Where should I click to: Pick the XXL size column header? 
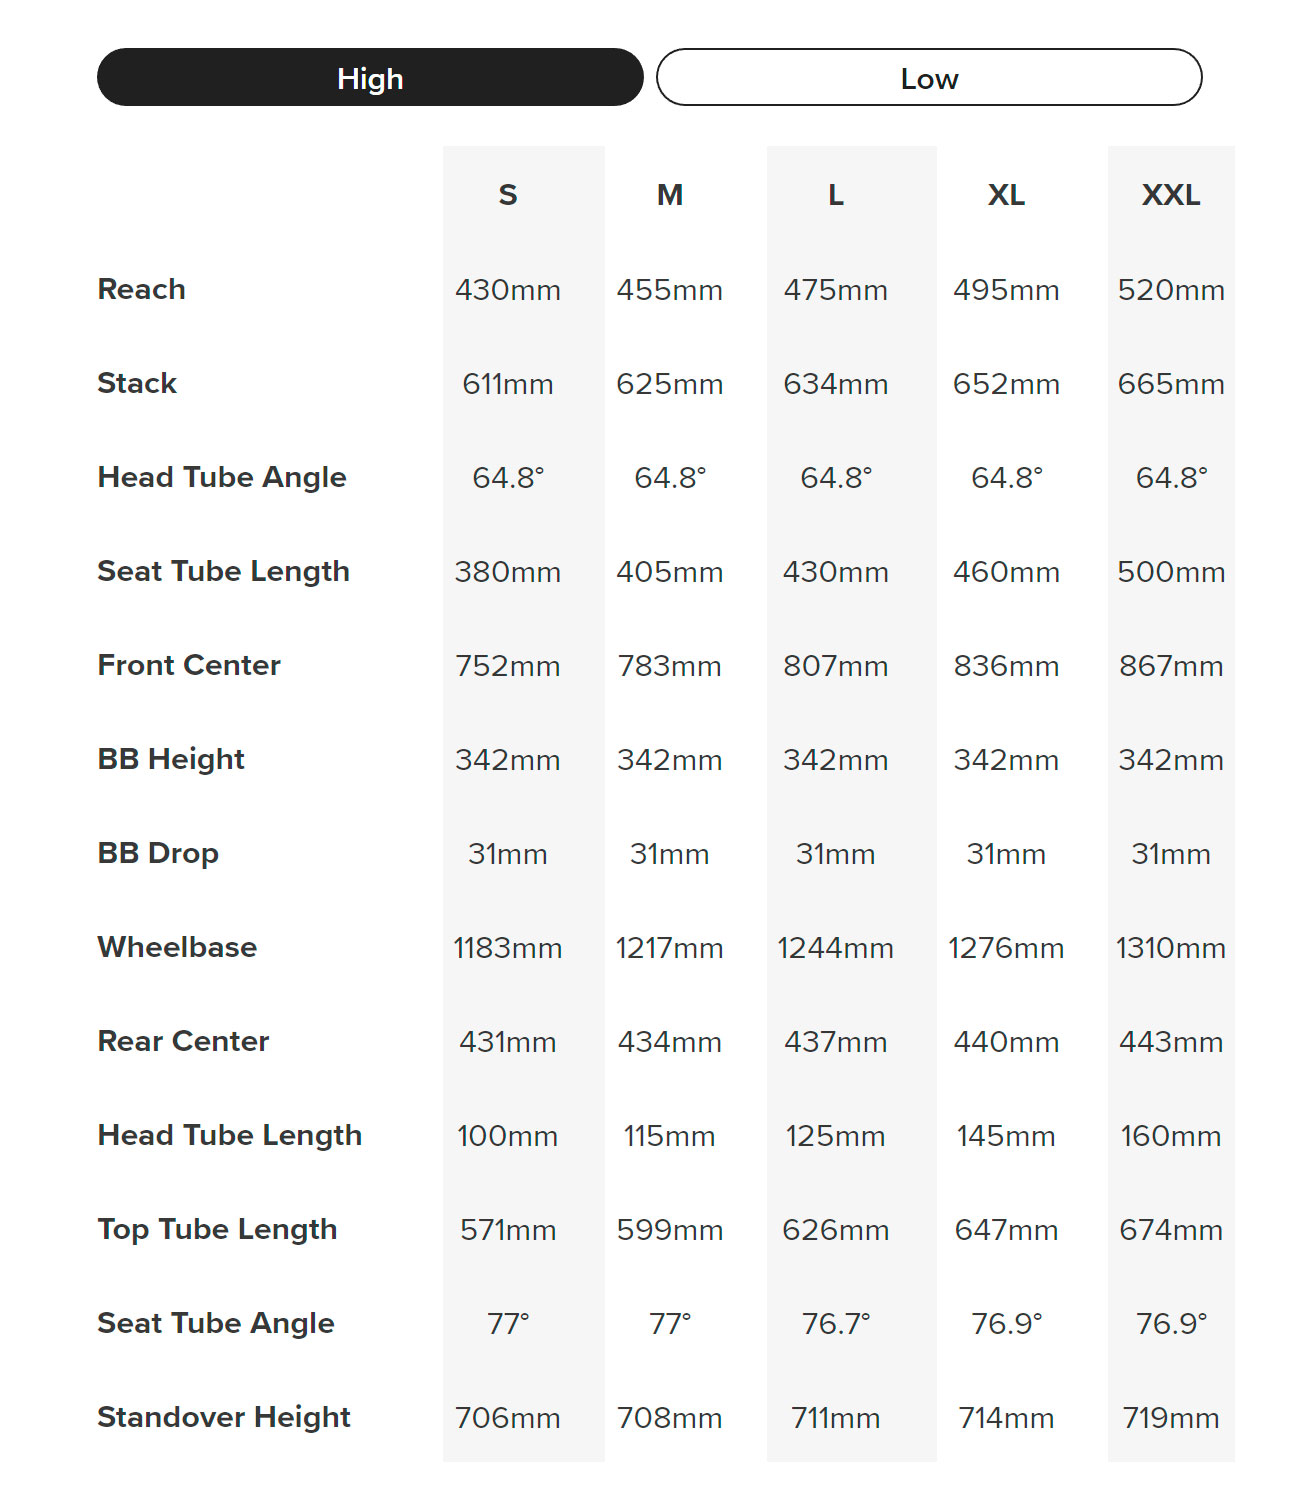point(1171,195)
